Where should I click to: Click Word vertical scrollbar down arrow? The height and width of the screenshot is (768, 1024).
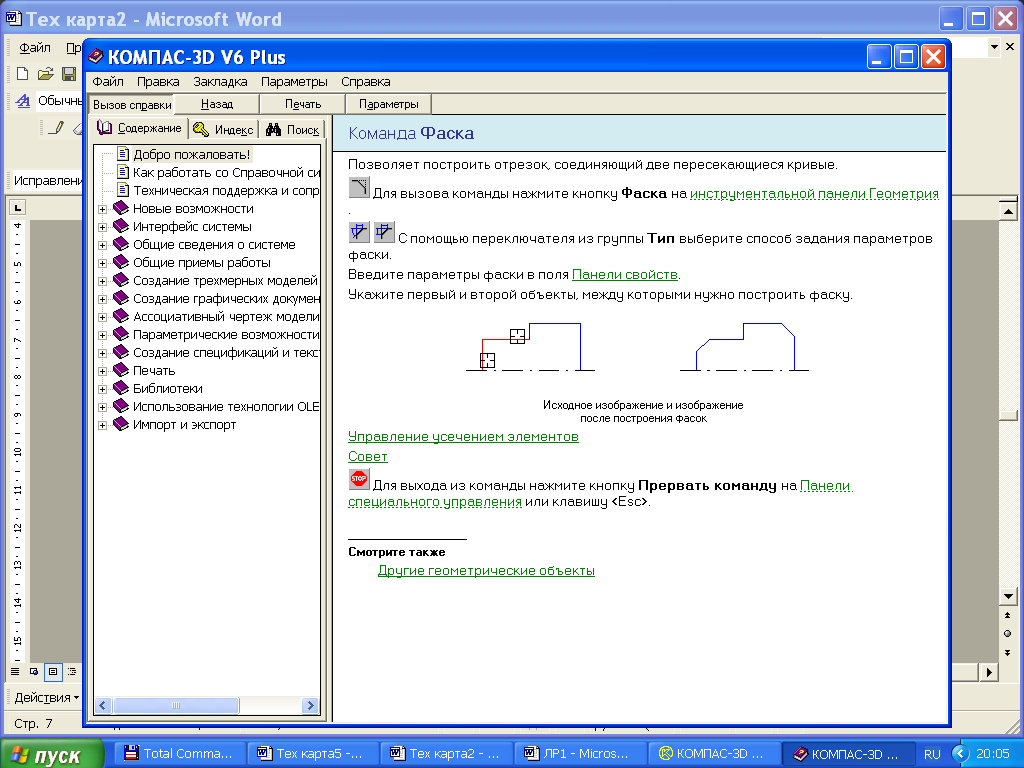(1008, 596)
